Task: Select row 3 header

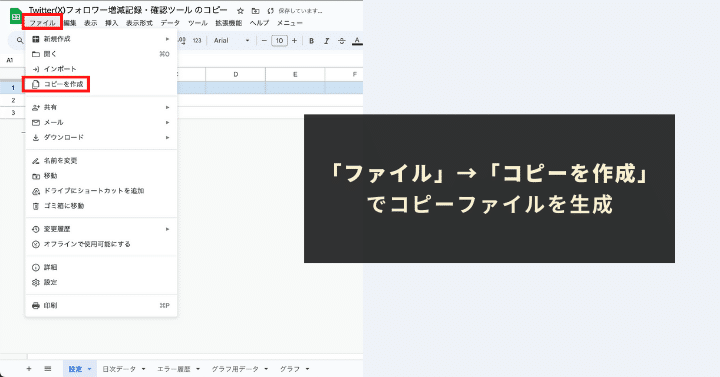Action: [x=13, y=113]
